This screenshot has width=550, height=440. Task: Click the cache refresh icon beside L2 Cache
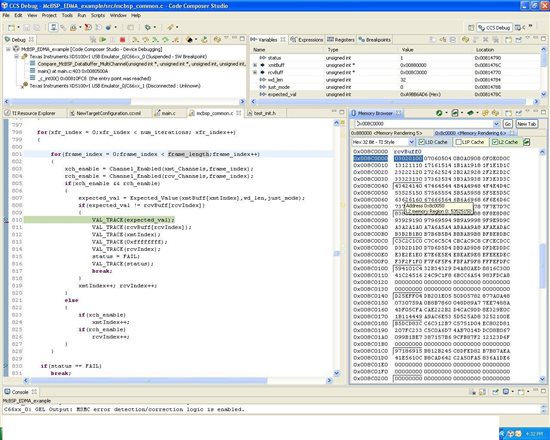tap(526, 142)
